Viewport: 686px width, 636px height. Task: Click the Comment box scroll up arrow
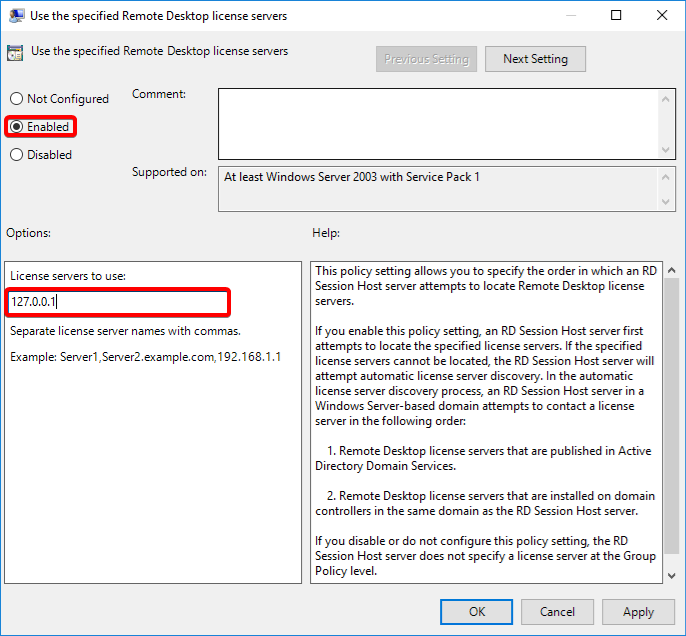tap(666, 98)
